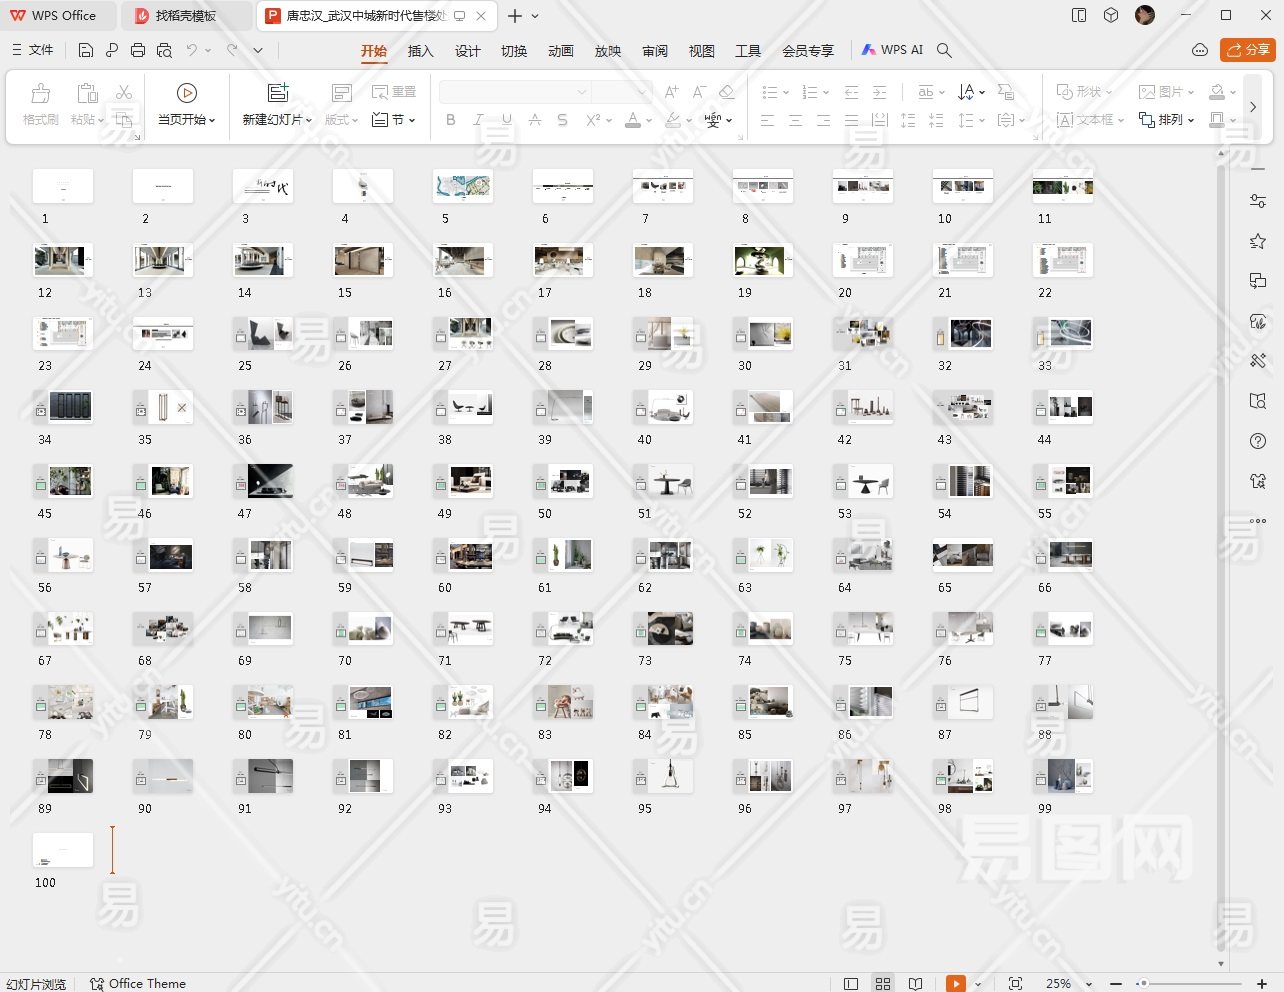Click the new slide icon
This screenshot has width=1284, height=992.
point(278,93)
